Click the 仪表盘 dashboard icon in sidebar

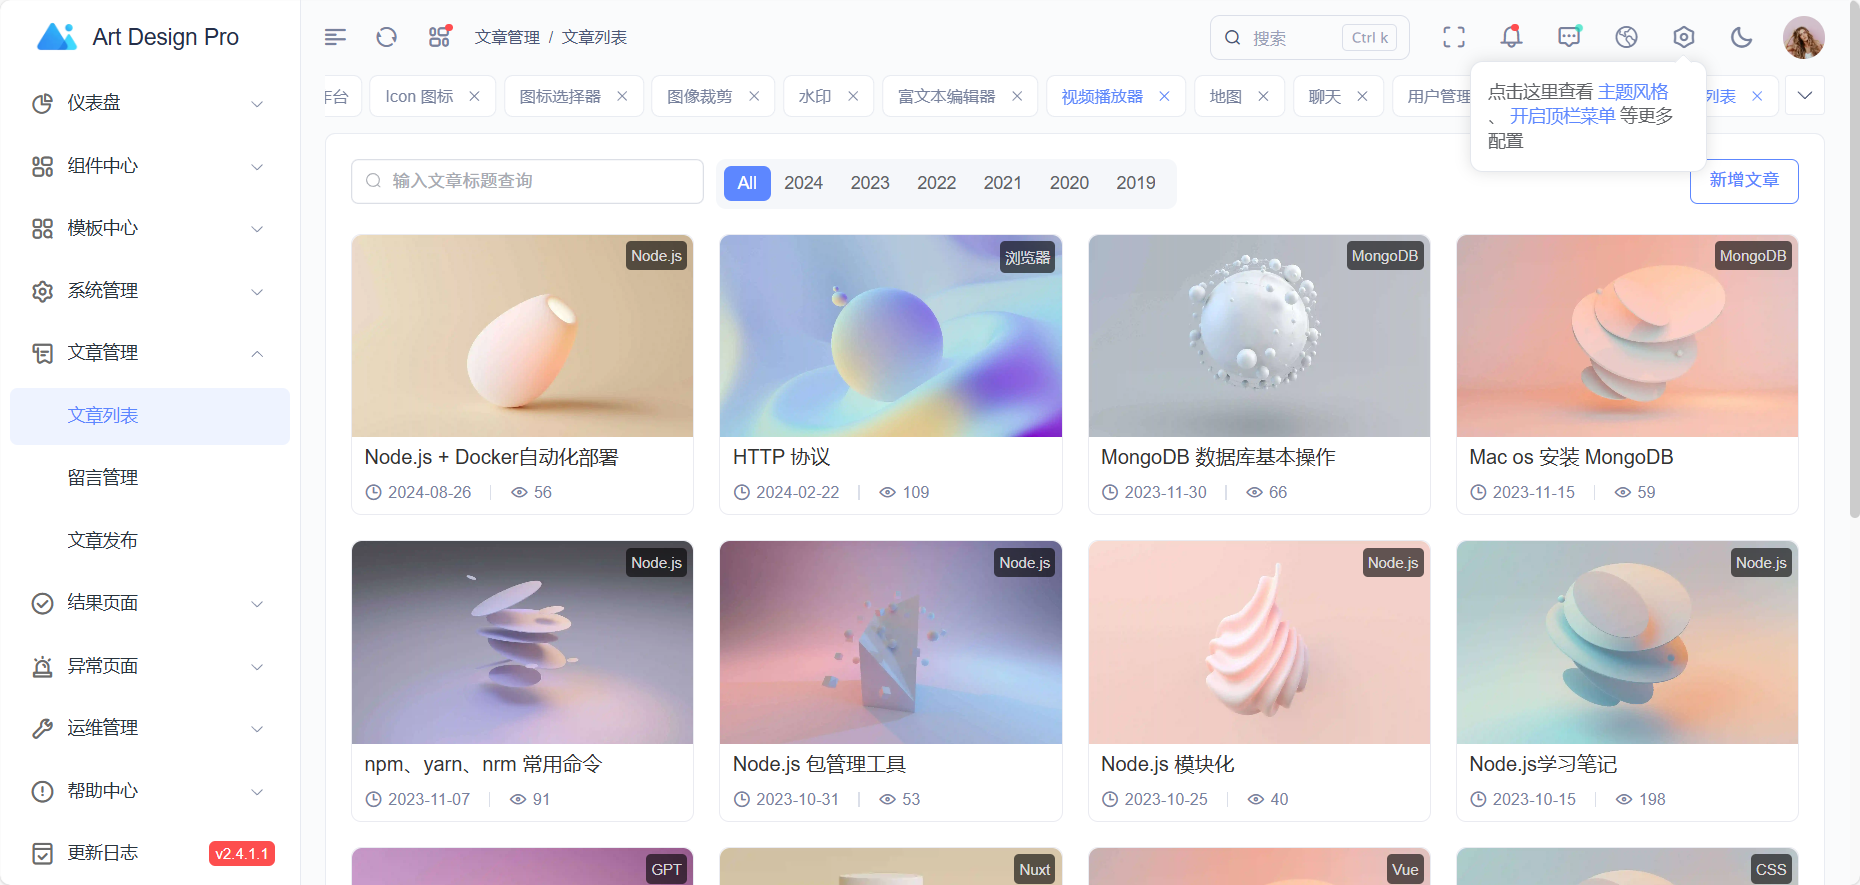(x=42, y=103)
